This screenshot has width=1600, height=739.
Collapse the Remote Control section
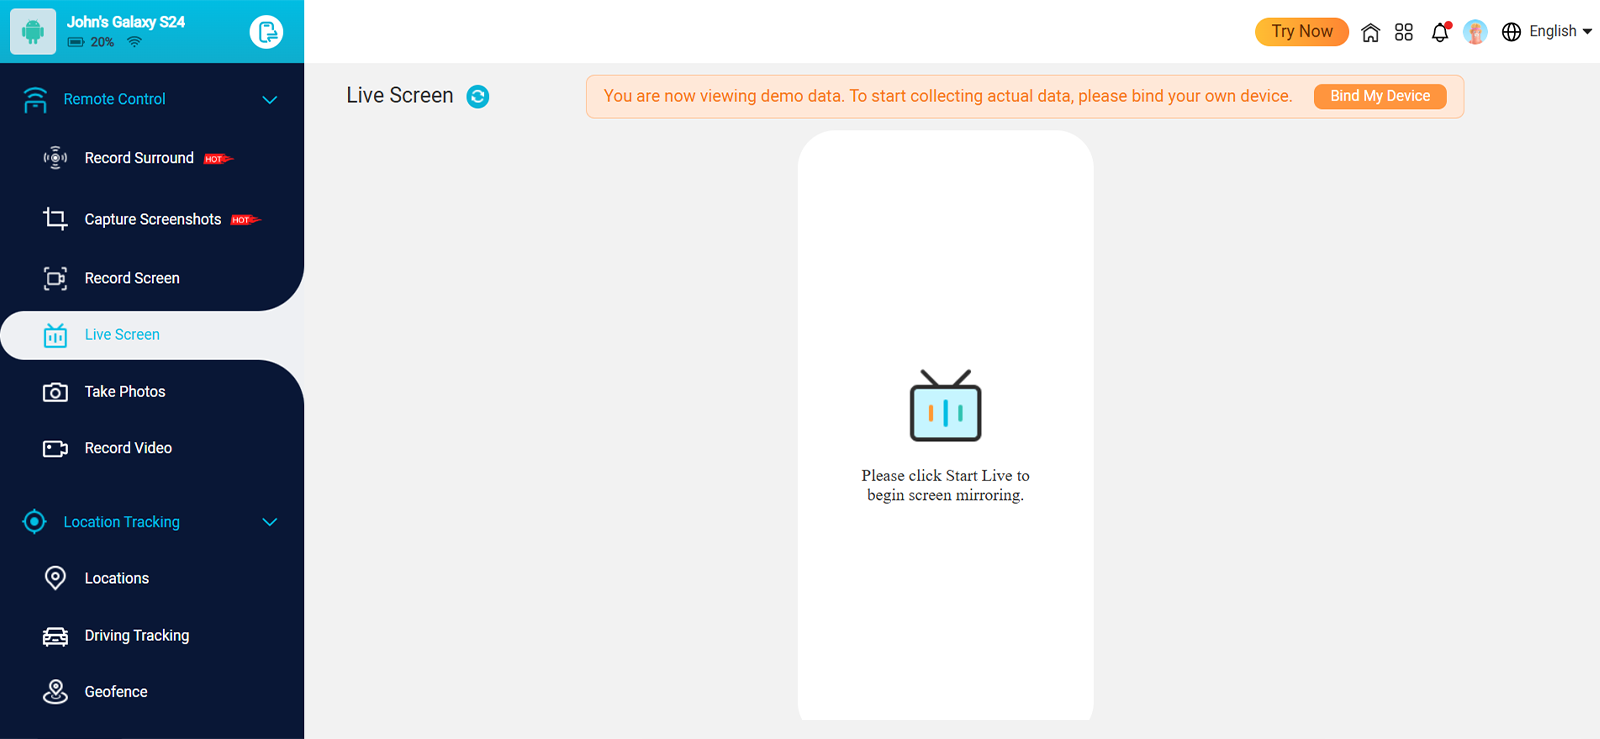[269, 99]
